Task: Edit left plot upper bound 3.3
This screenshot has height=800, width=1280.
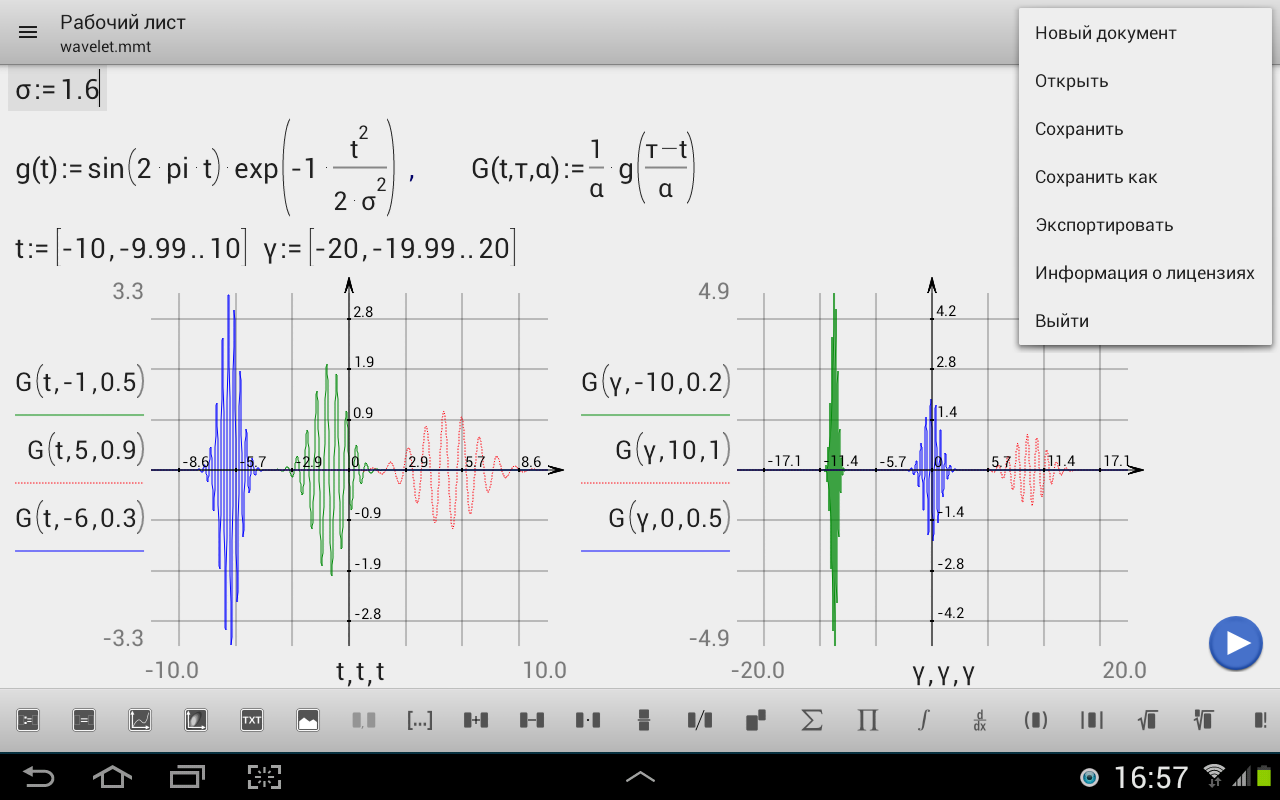Action: [x=127, y=292]
